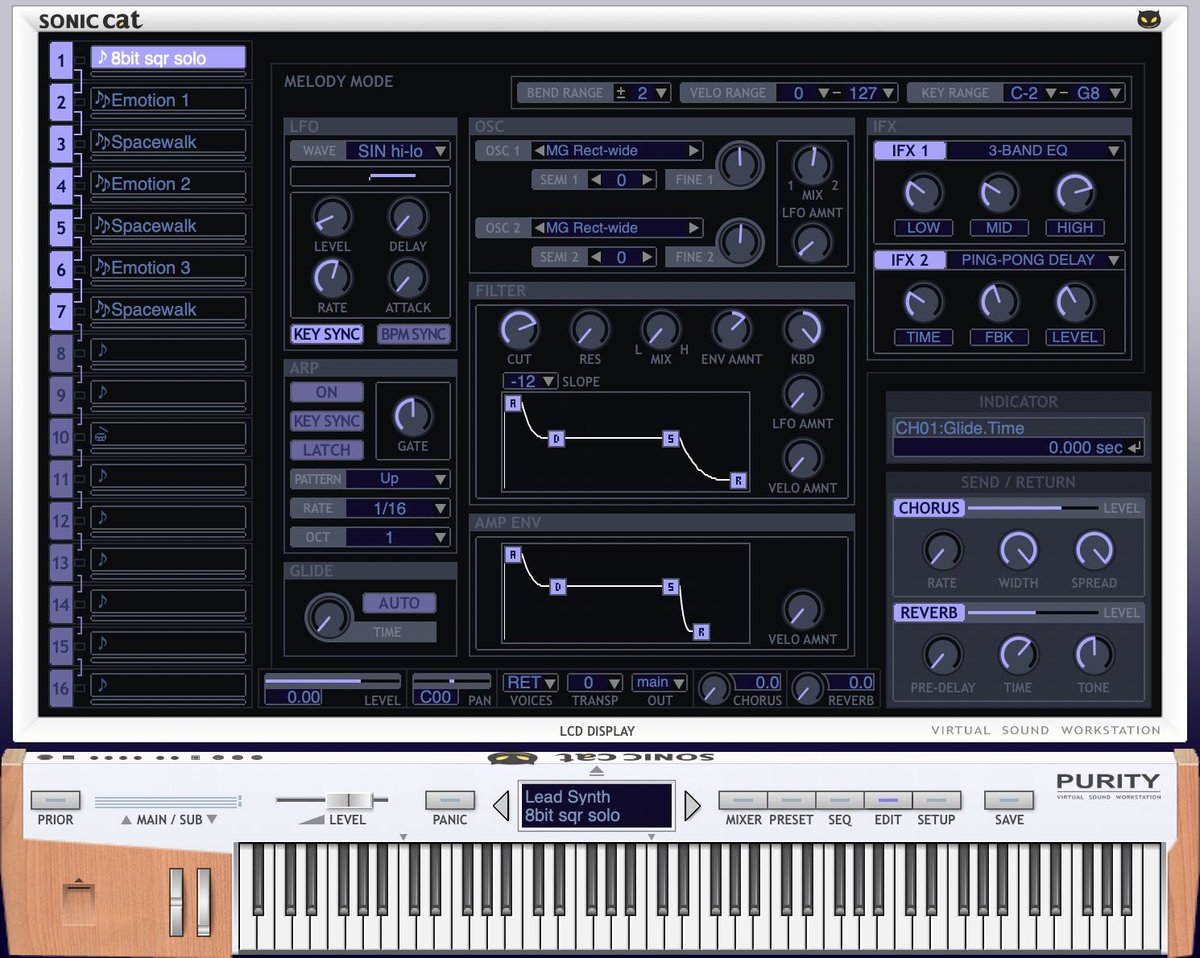The image size is (1200, 958).
Task: Toggle LFO BPM SYNC
Action: [414, 334]
